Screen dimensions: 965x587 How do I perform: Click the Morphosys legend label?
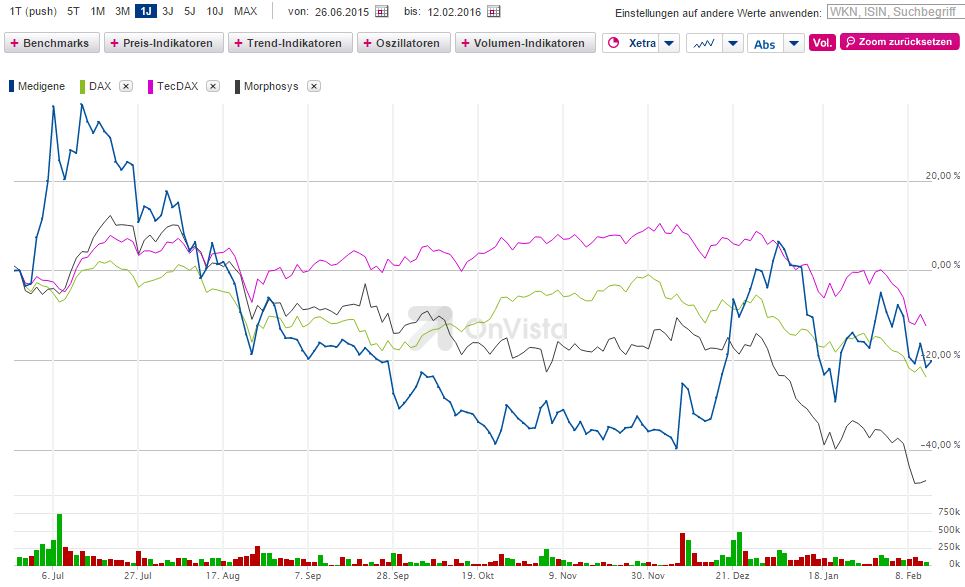click(x=271, y=86)
